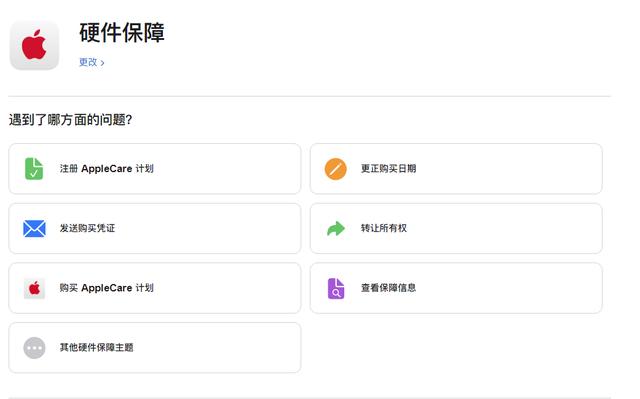This screenshot has height=399, width=640.
Task: Click the green document icon for 注册 AppleCare 计划
Action: 34,168
